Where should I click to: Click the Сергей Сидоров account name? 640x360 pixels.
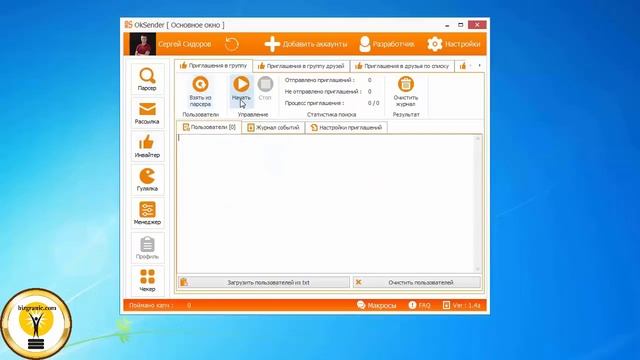[184, 44]
